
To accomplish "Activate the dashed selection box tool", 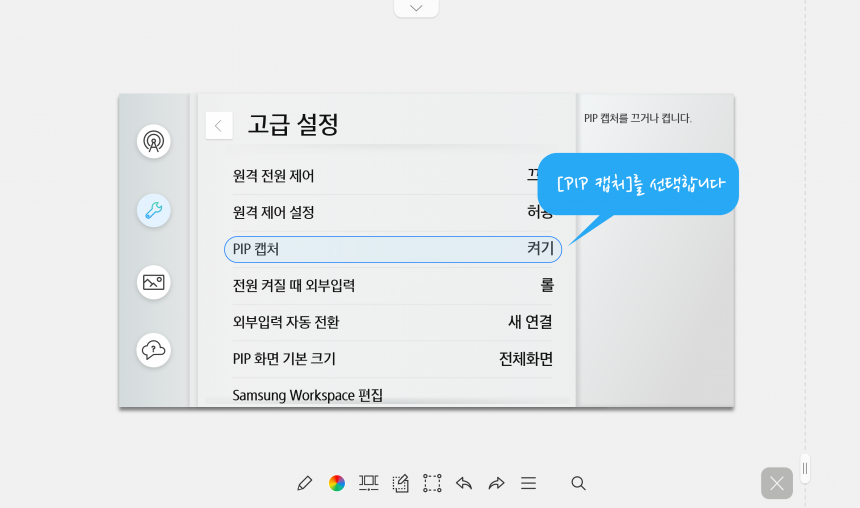I will 432,483.
